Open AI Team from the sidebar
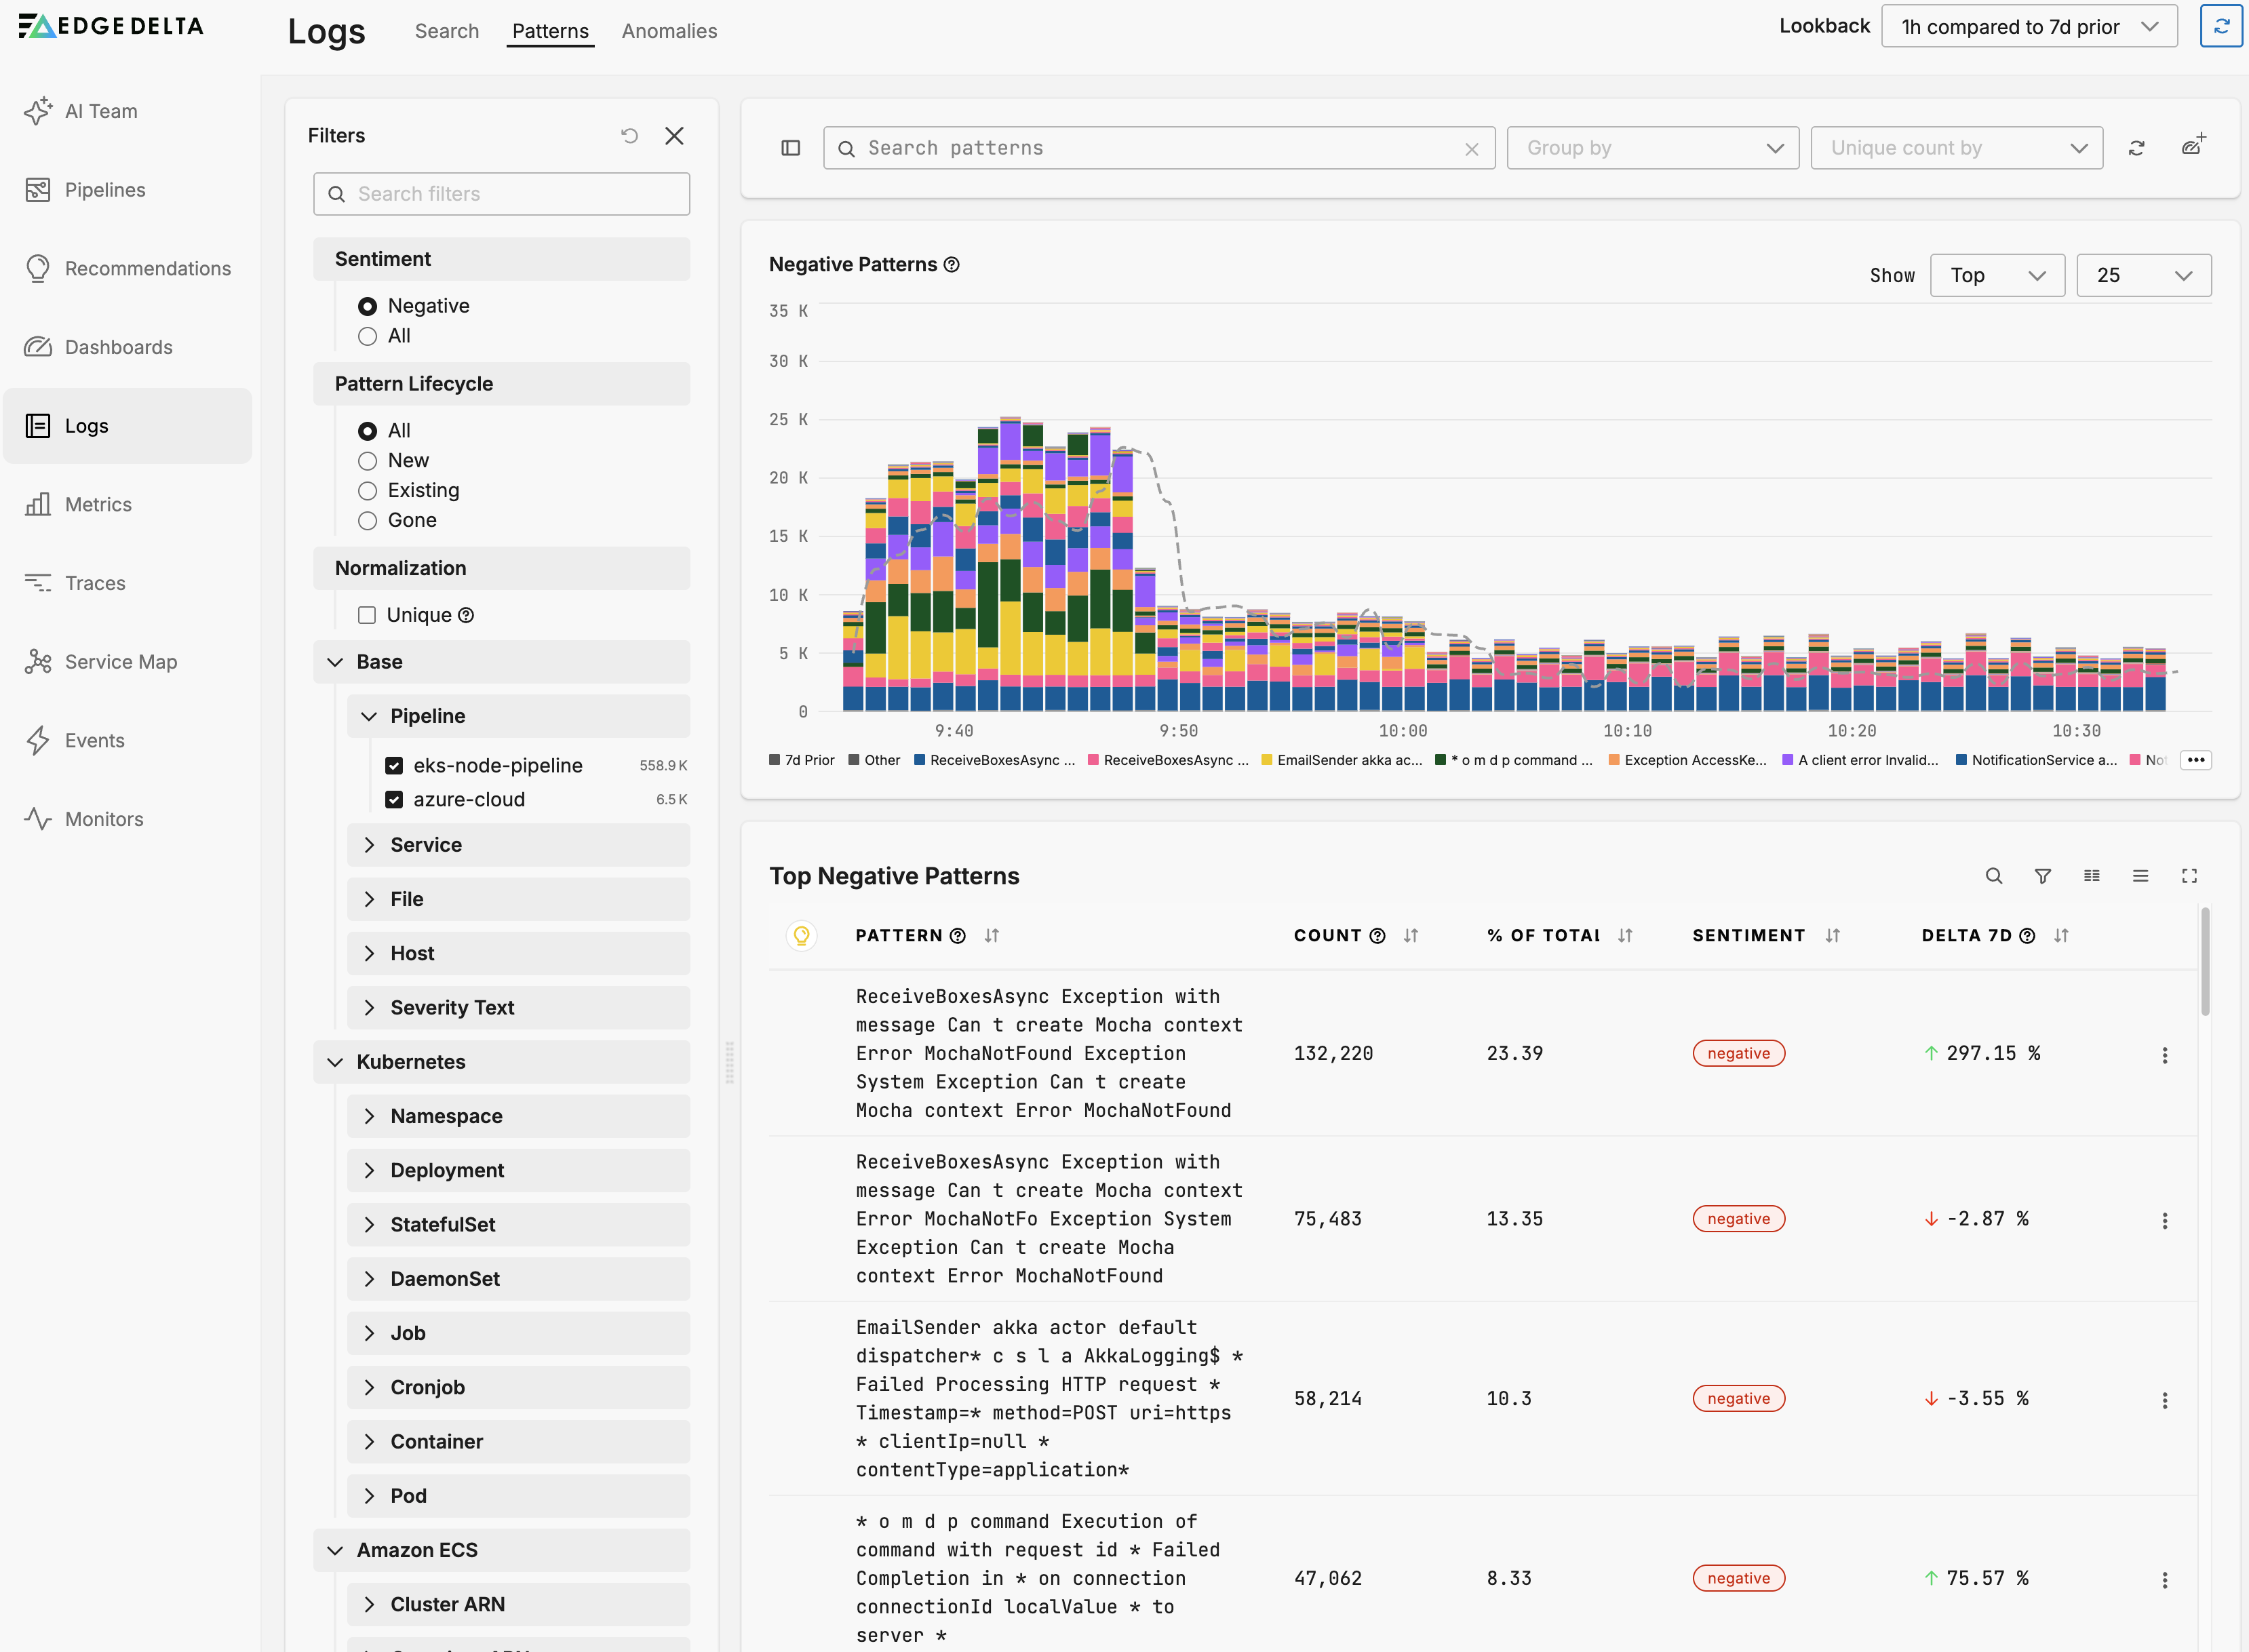Viewport: 2249px width, 1652px height. [101, 111]
